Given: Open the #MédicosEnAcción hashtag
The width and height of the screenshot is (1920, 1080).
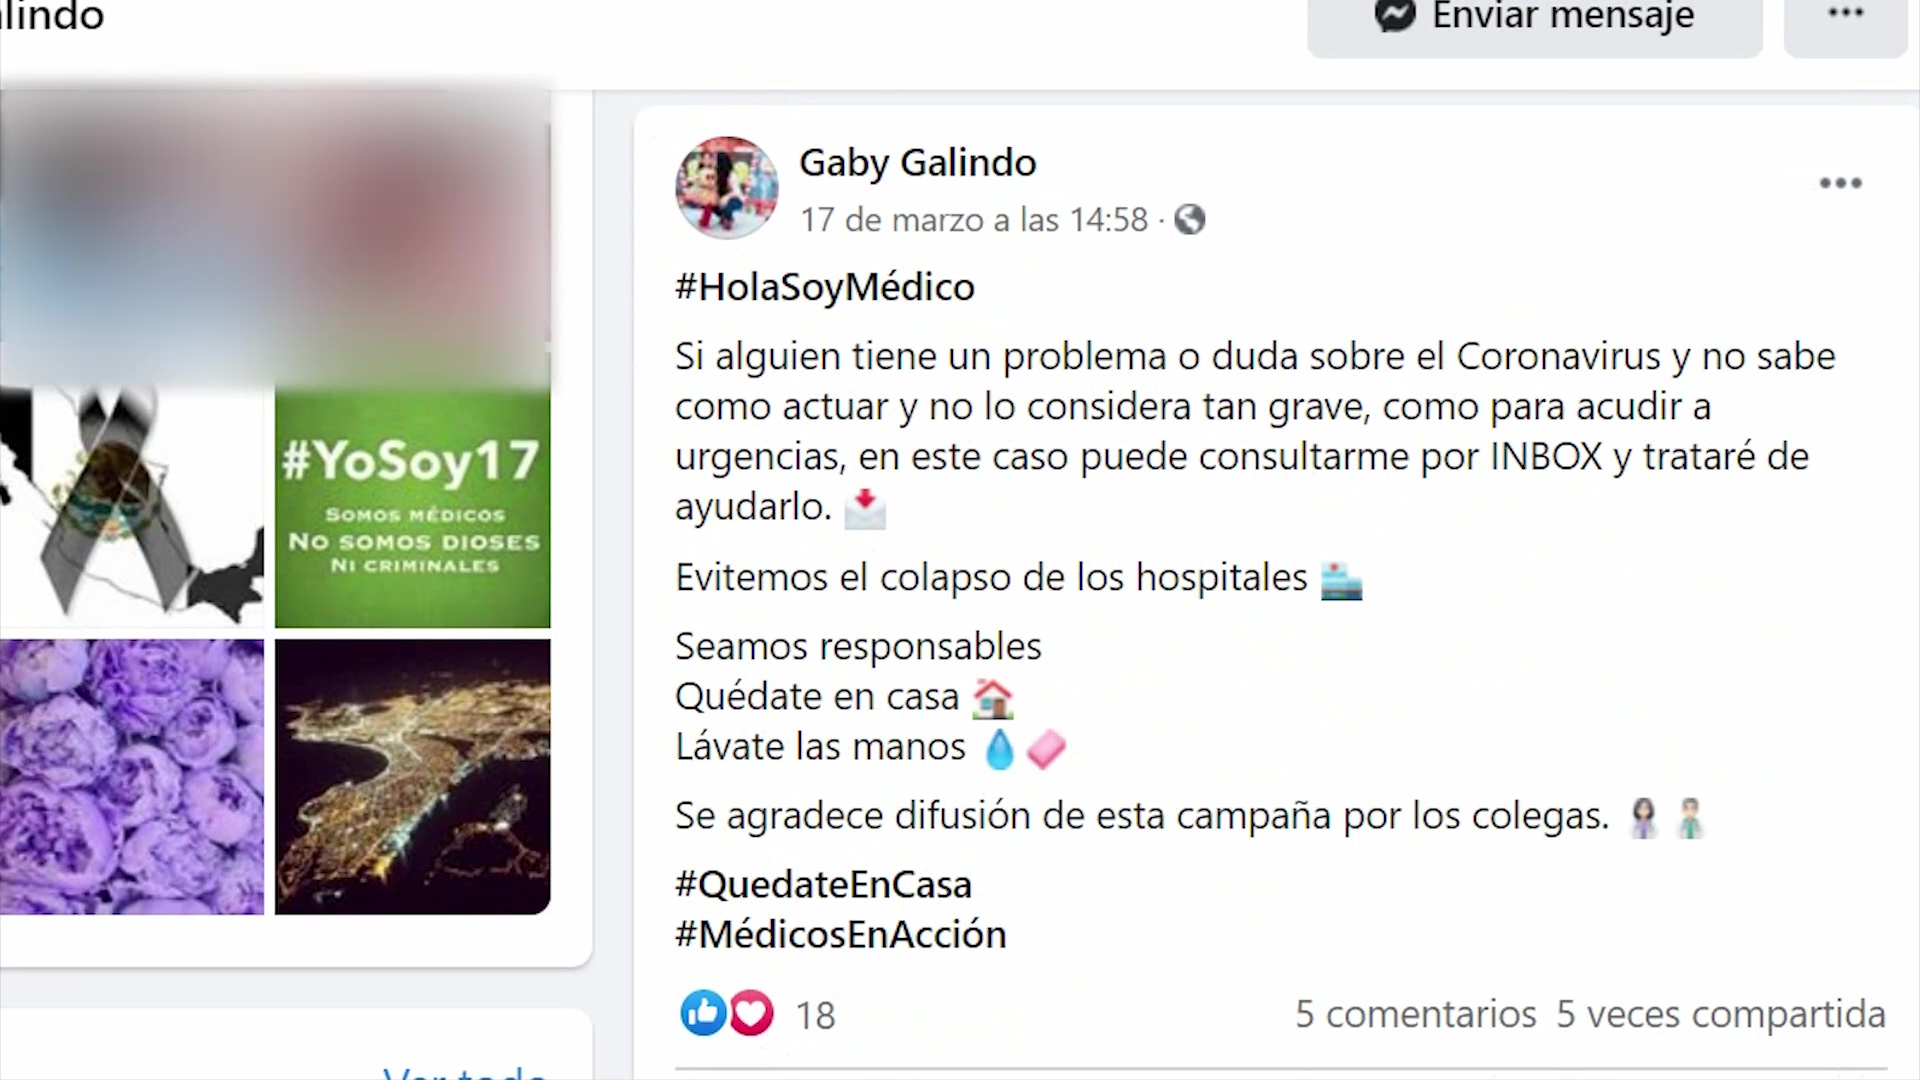Looking at the screenshot, I should click(x=841, y=935).
